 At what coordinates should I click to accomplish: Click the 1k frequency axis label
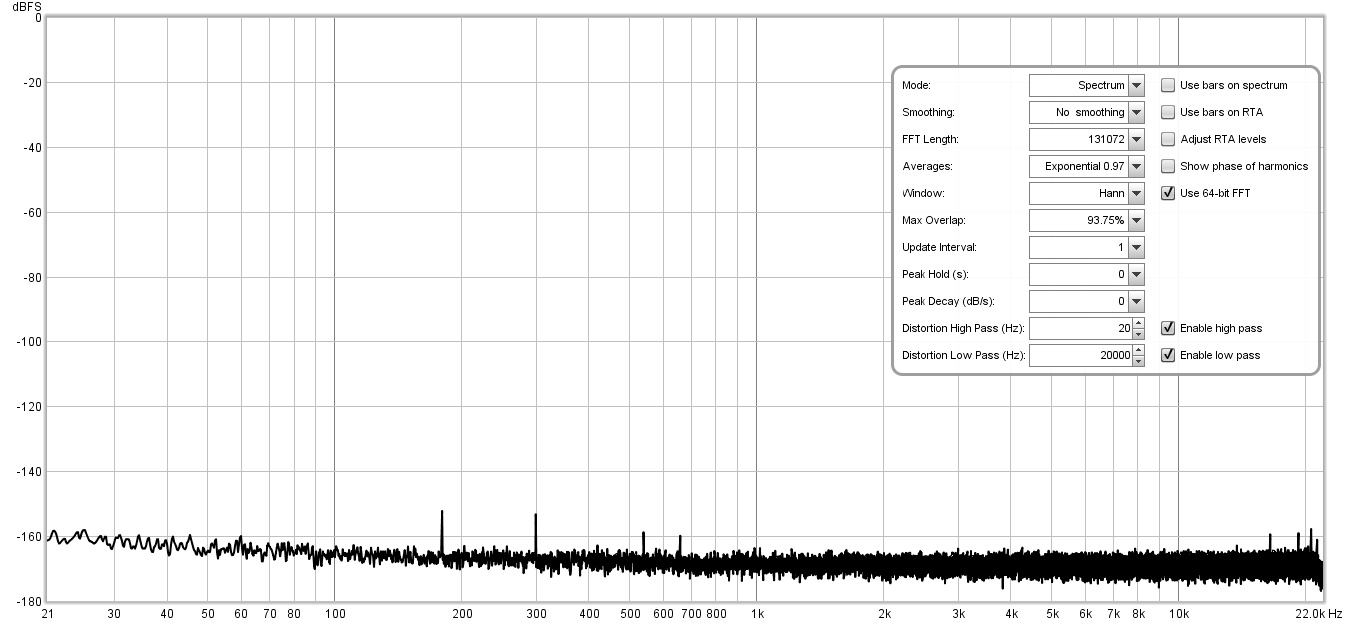pyautogui.click(x=757, y=613)
